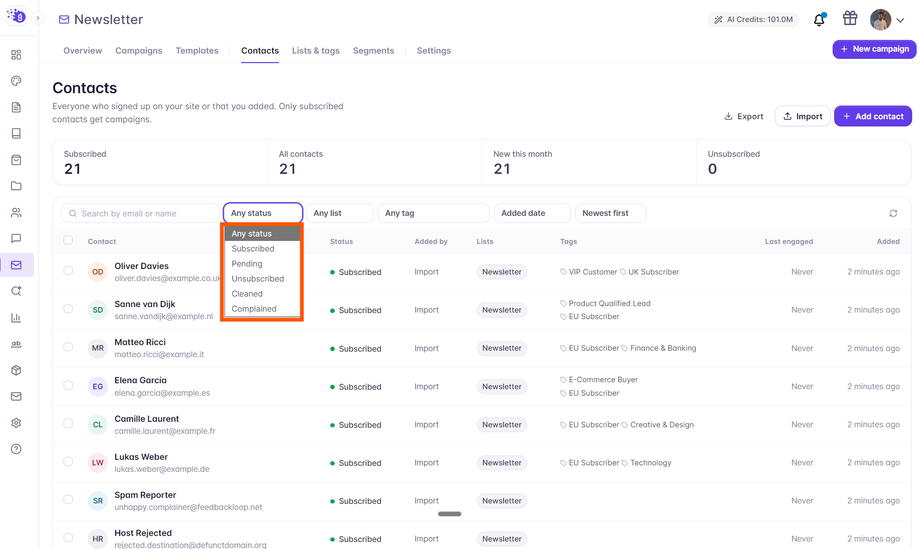
Task: Switch to the Overview tab
Action: pyautogui.click(x=83, y=50)
